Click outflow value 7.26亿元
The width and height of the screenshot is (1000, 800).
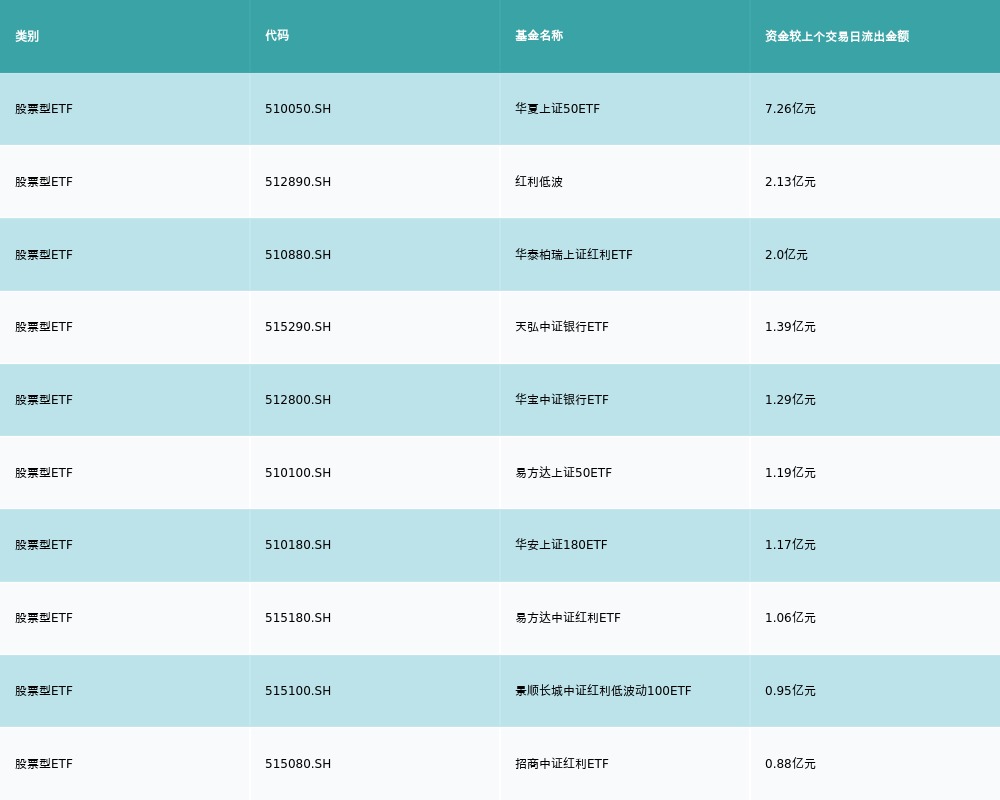point(790,109)
